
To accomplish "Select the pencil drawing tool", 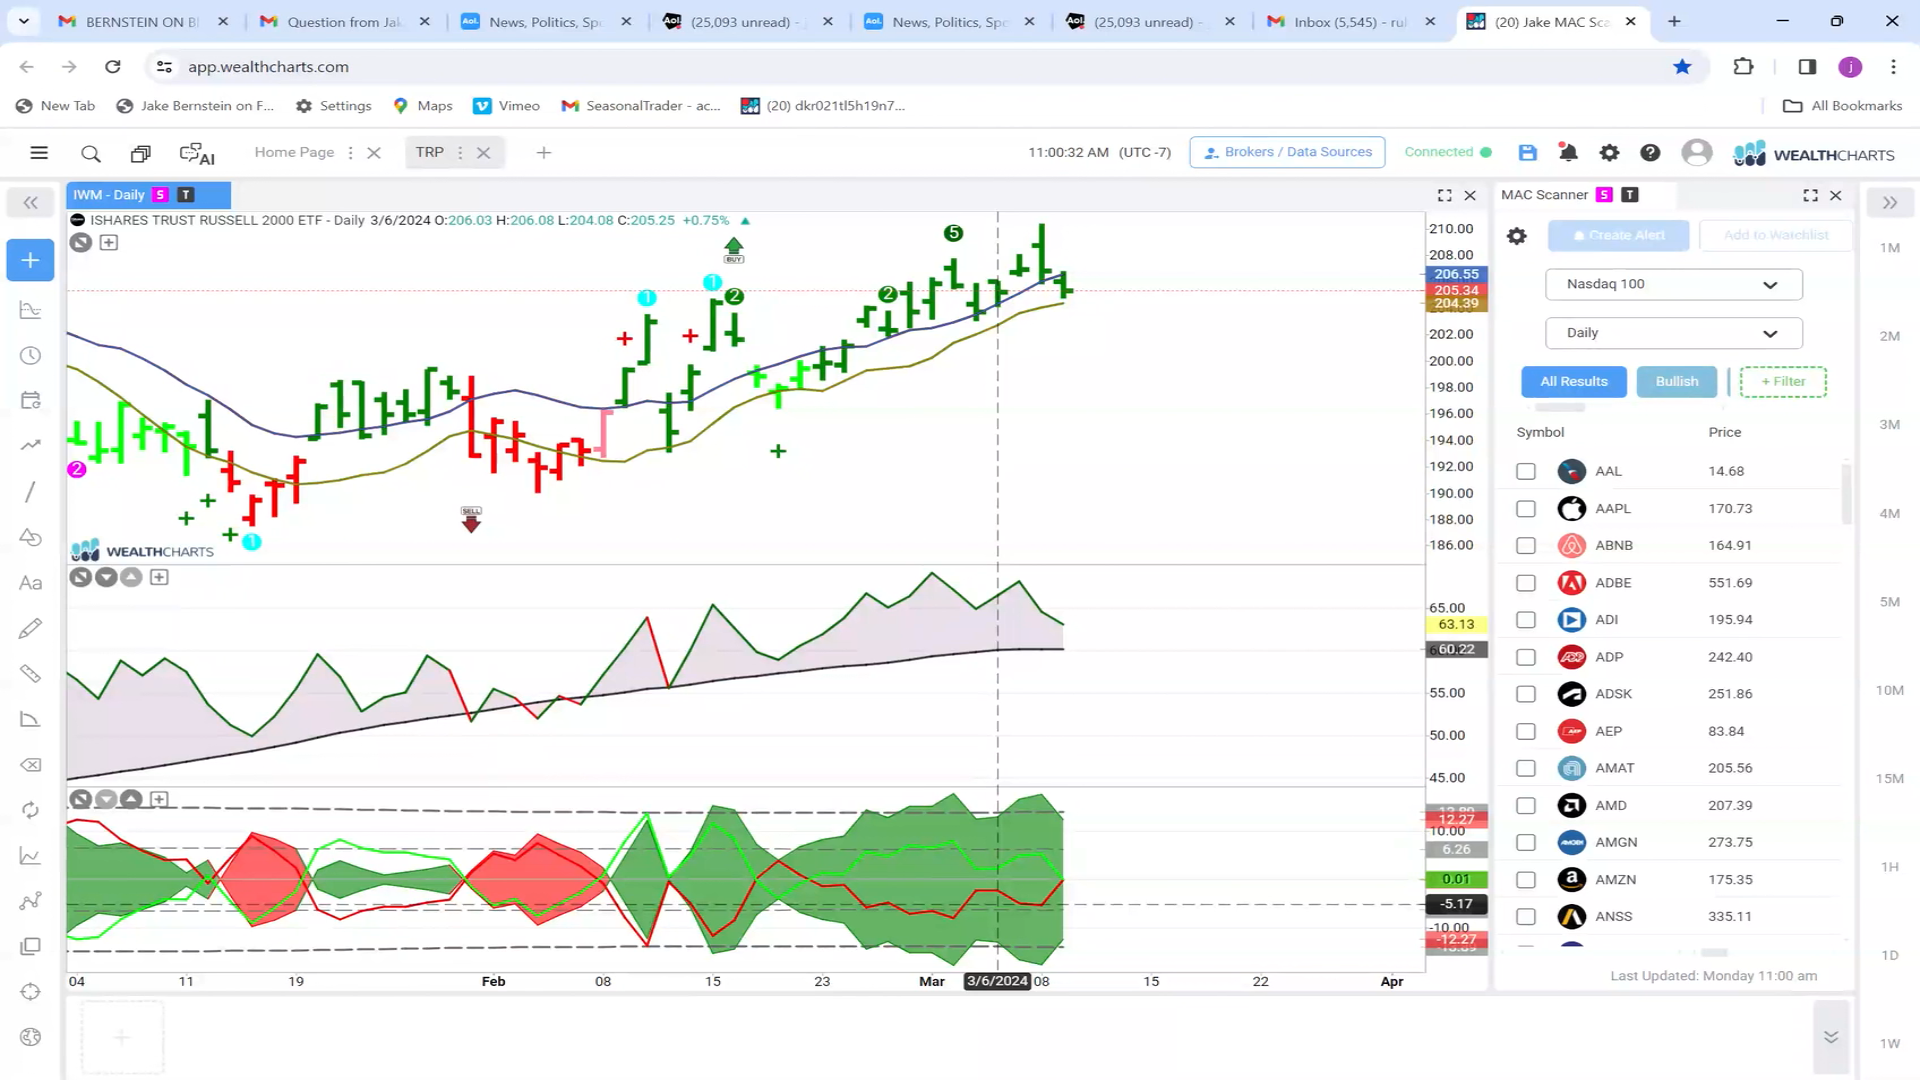I will (30, 628).
